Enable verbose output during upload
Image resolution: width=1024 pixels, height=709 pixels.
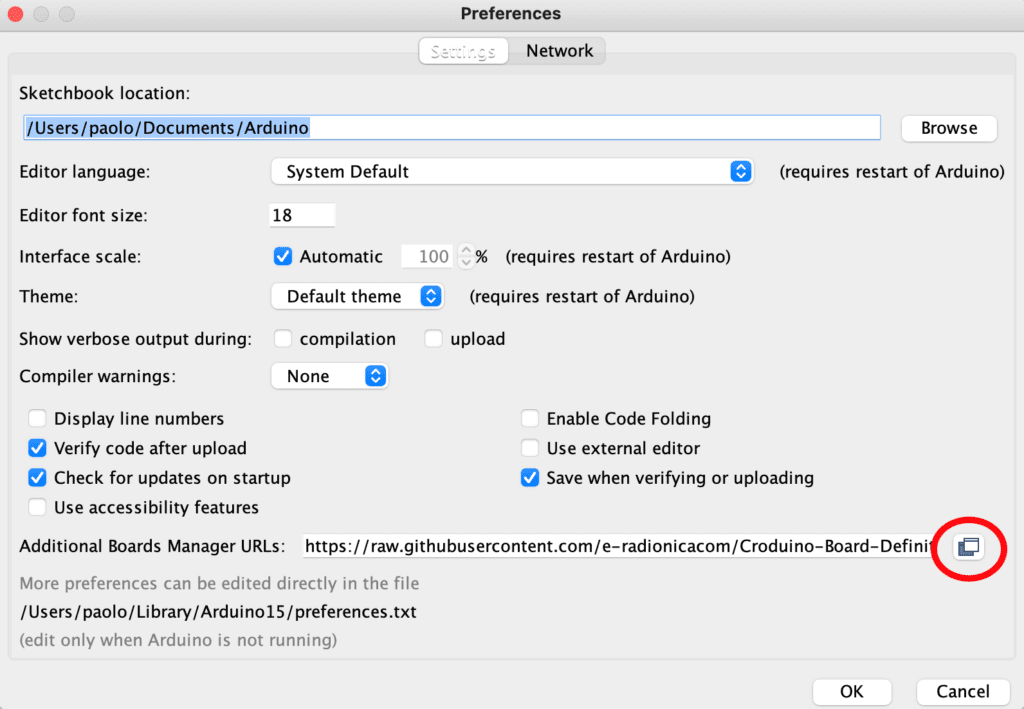(x=433, y=338)
